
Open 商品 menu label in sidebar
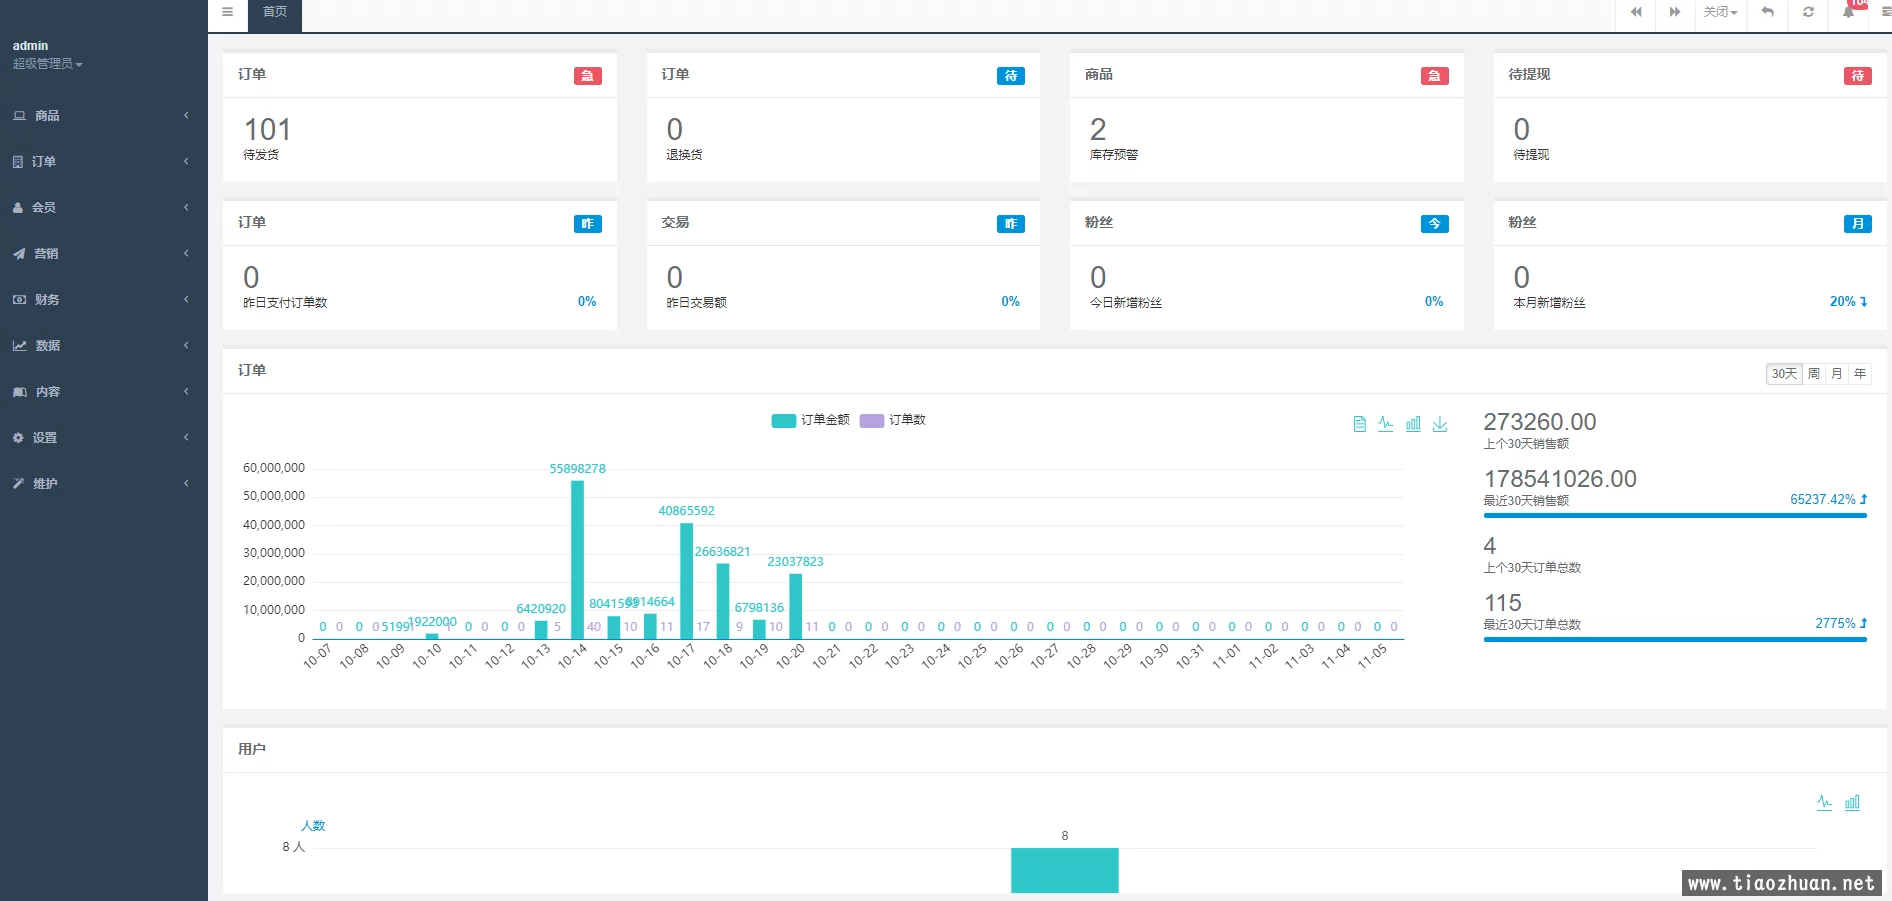click(47, 116)
